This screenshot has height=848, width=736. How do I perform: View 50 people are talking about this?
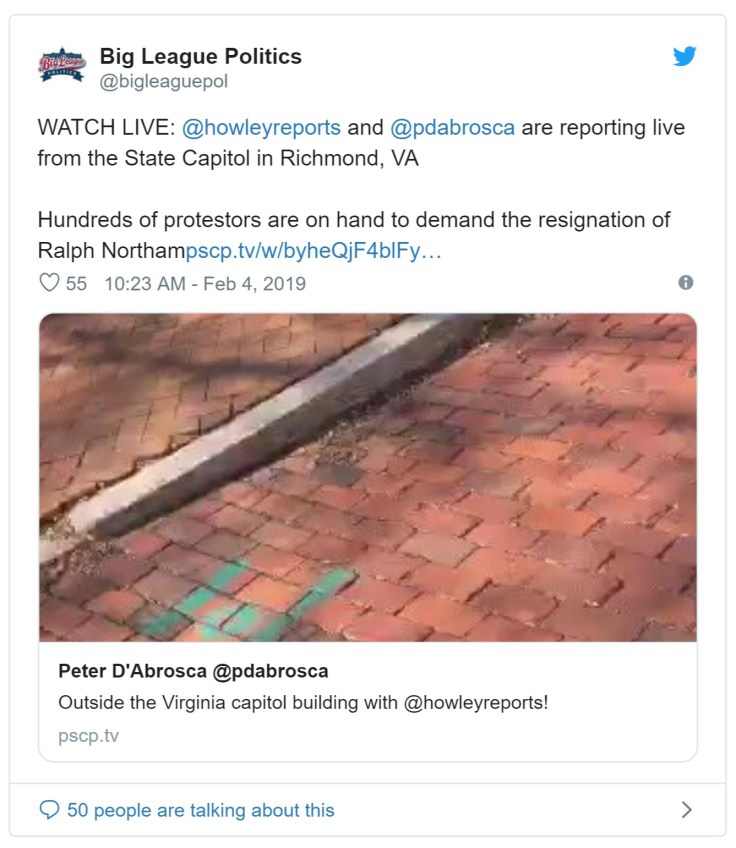[x=201, y=810]
